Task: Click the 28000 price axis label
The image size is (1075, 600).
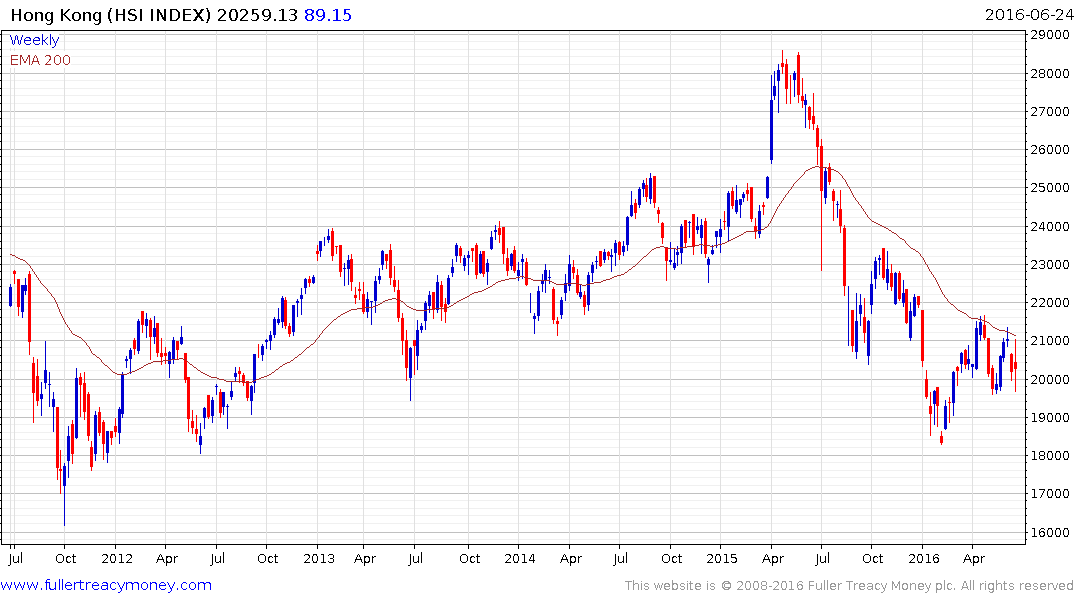Action: click(1050, 73)
